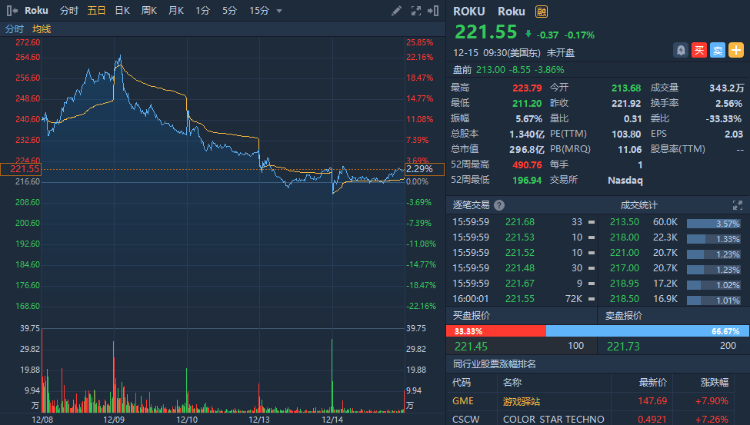Click the blue 66.67% sell ratio bar

(x=648, y=331)
